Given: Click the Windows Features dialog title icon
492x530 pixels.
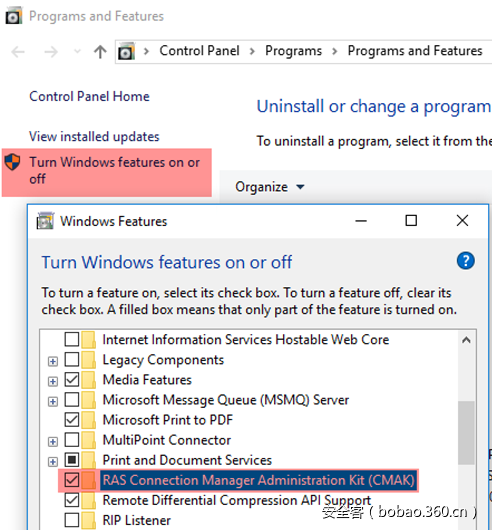Looking at the screenshot, I should pyautogui.click(x=45, y=221).
